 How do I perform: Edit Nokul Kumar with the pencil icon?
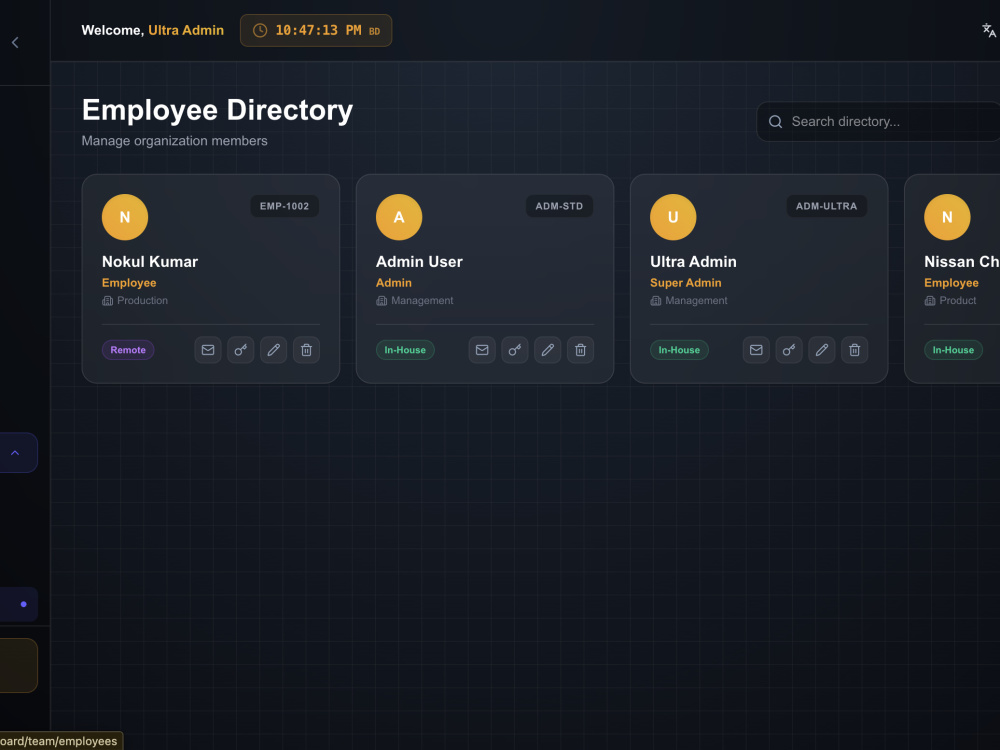pos(274,350)
